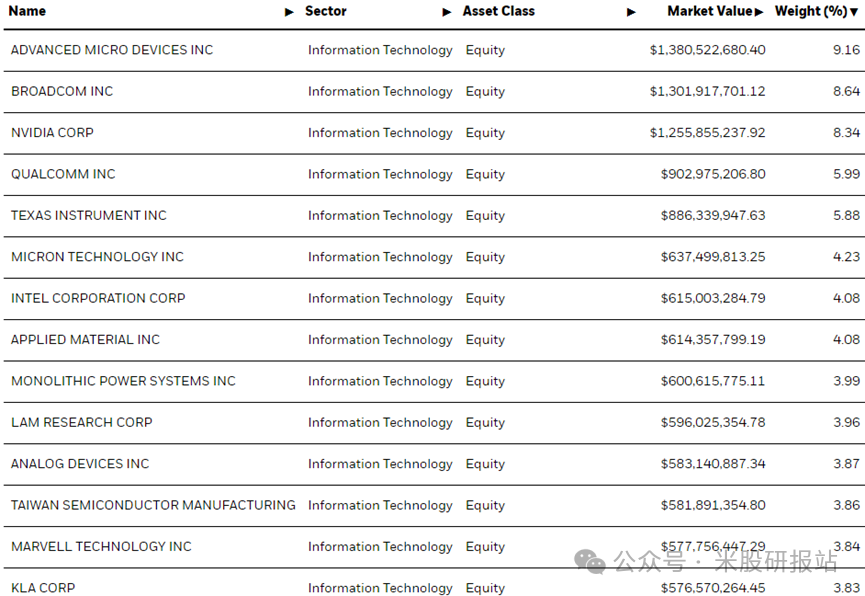
Task: Open the ADVANCED MICRO DEVICES INC holding
Action: point(112,50)
